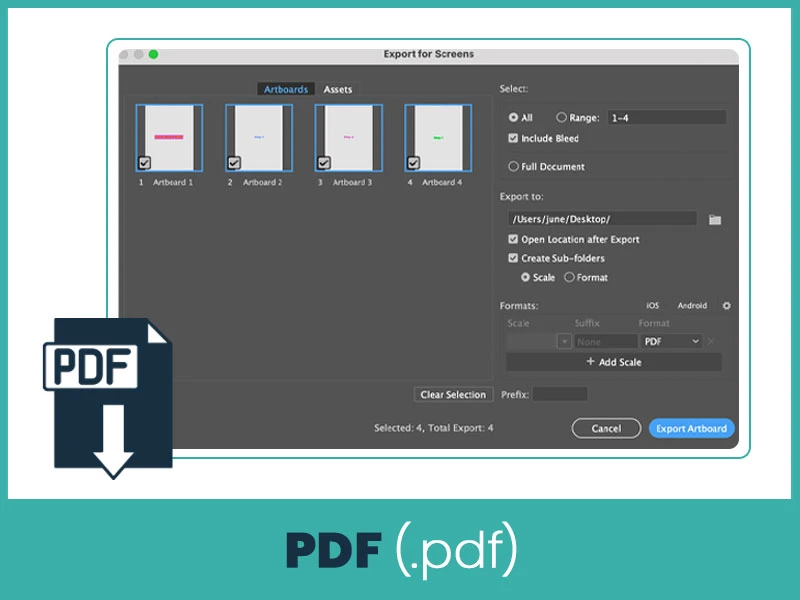800x600 pixels.
Task: Open the folder browser for export location
Action: click(x=715, y=218)
